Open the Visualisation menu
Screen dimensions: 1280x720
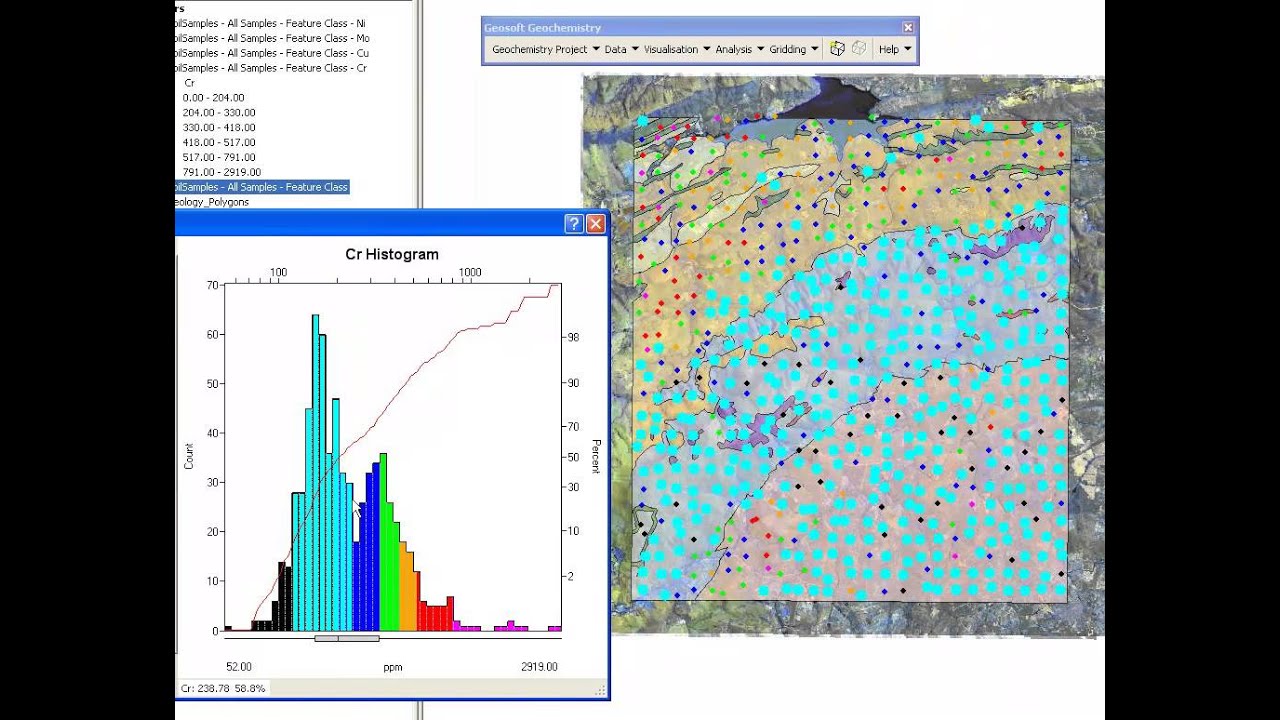point(677,49)
